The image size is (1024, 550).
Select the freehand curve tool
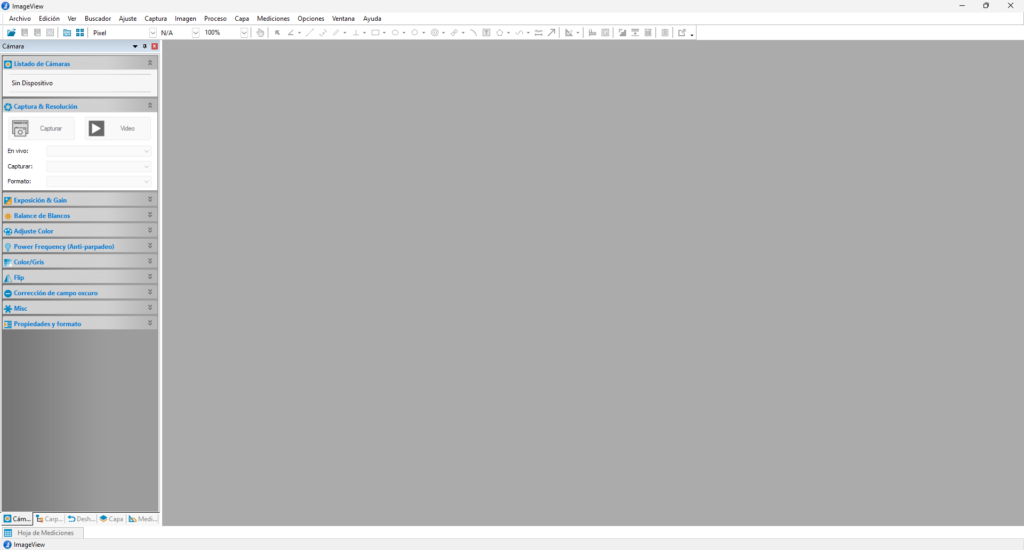[519, 33]
